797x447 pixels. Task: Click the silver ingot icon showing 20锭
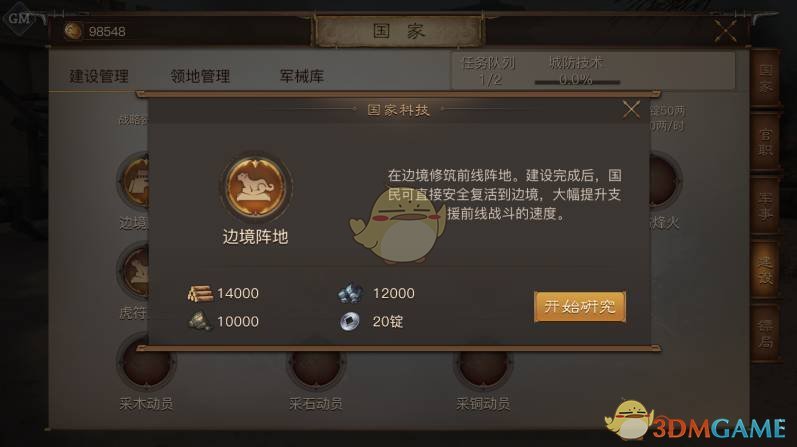click(350, 321)
